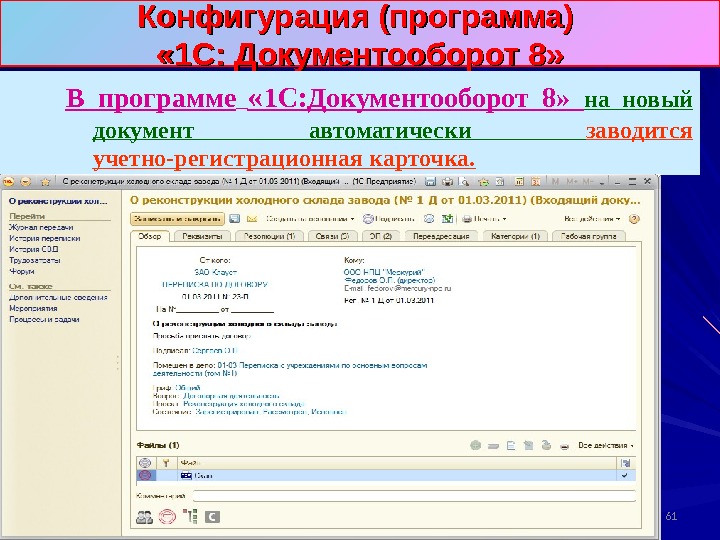This screenshot has height=540, width=720.
Task: Click the print preview magnifier icon in title bar
Action: pyautogui.click(x=465, y=182)
